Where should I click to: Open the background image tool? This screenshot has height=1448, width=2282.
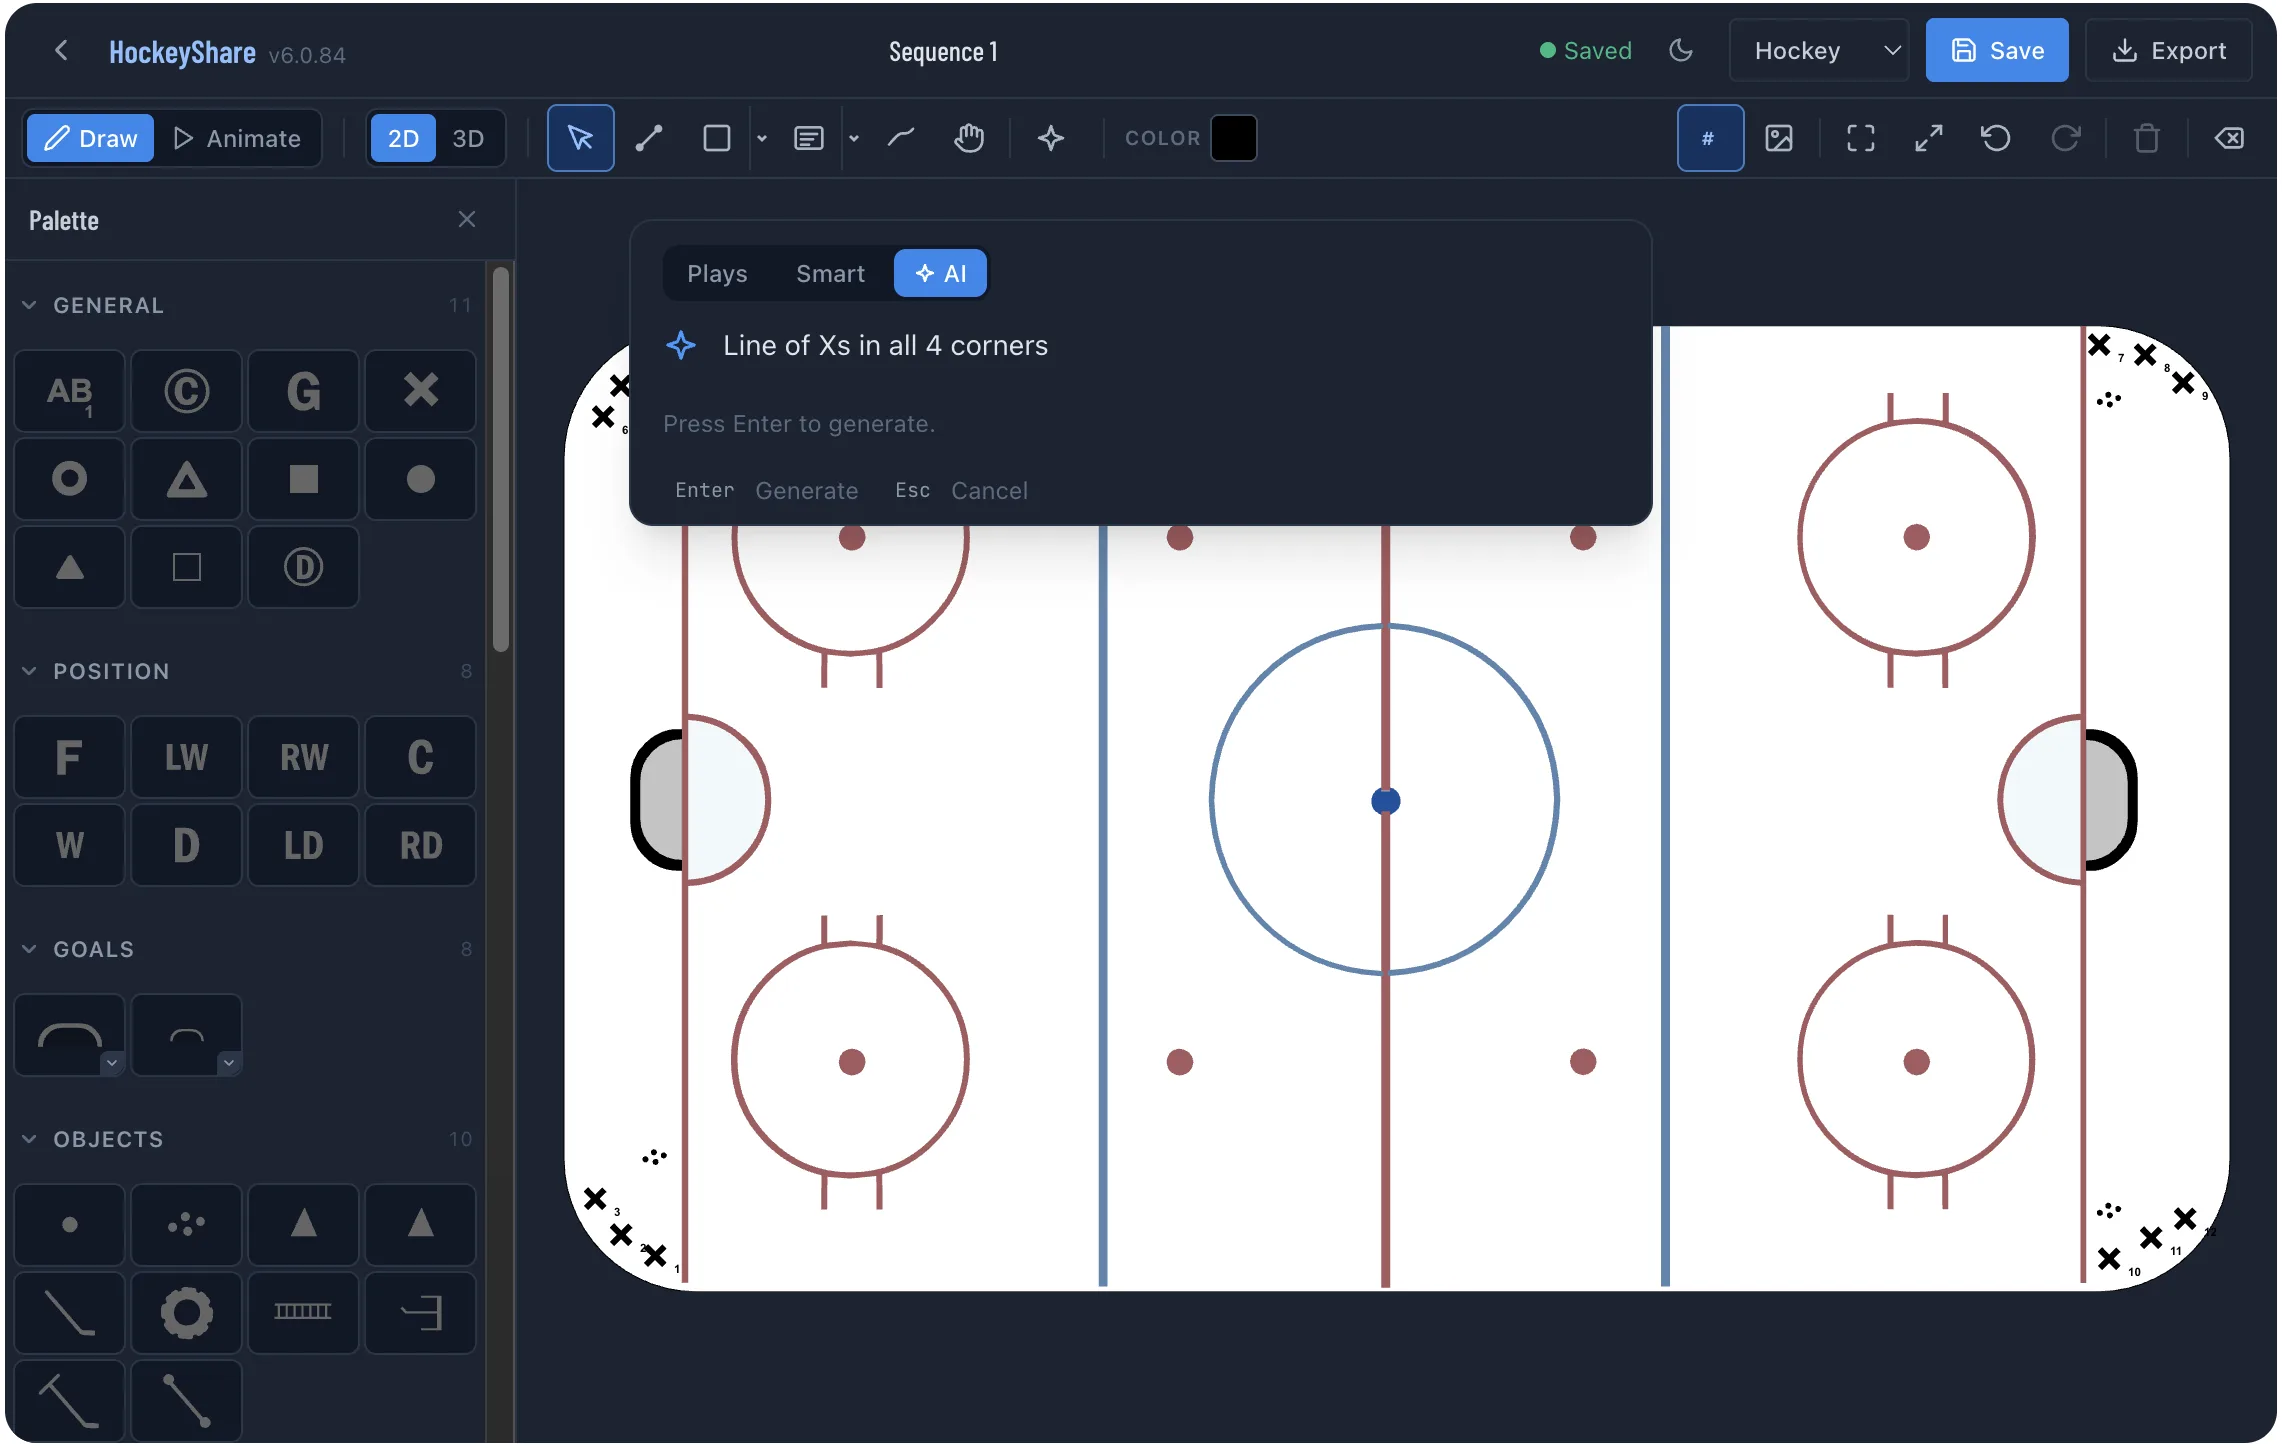[x=1779, y=138]
